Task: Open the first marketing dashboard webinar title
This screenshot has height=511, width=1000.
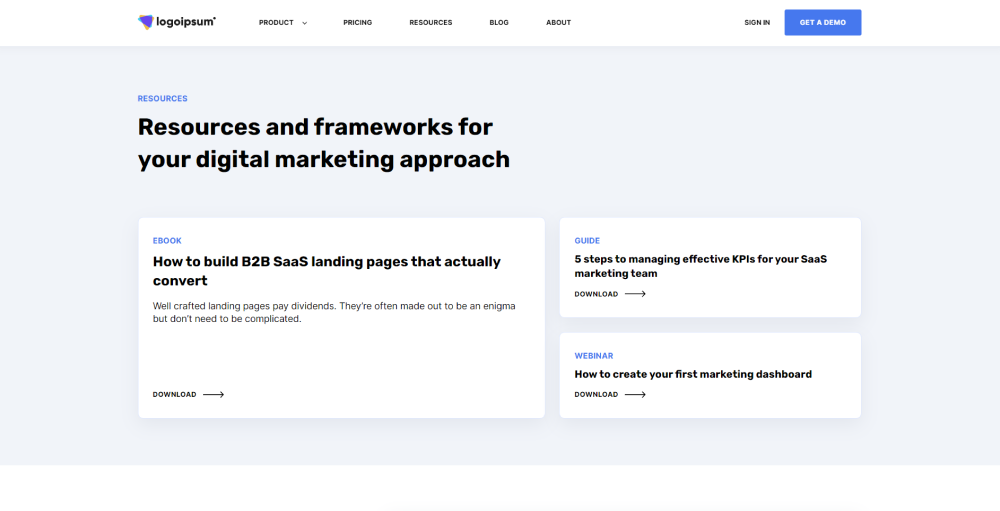Action: (x=693, y=374)
